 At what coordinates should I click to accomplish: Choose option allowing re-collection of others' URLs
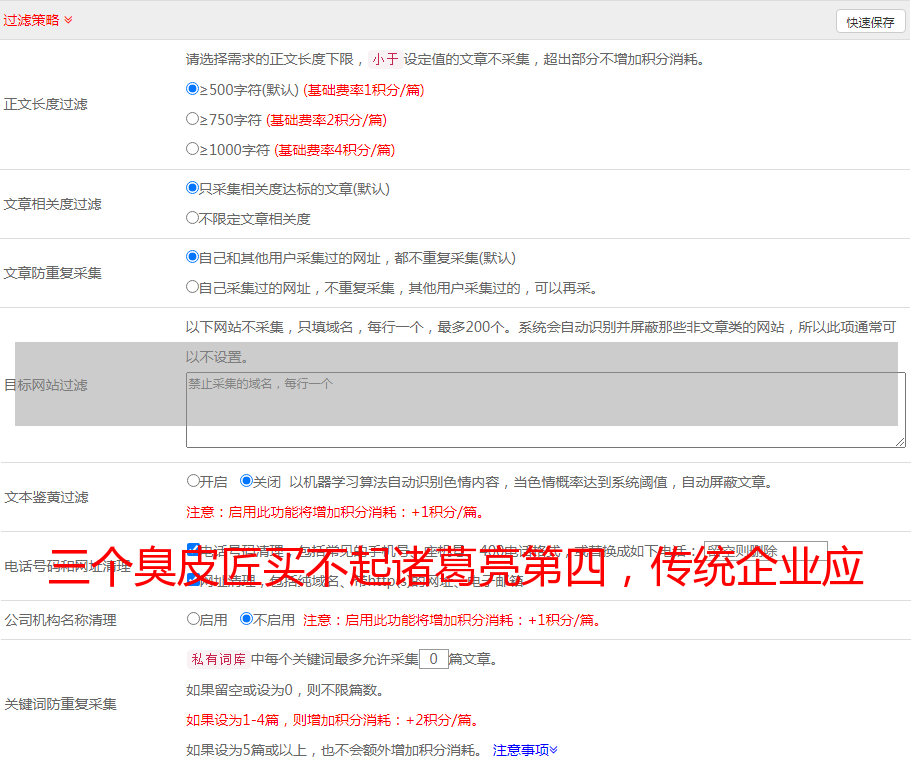[193, 287]
